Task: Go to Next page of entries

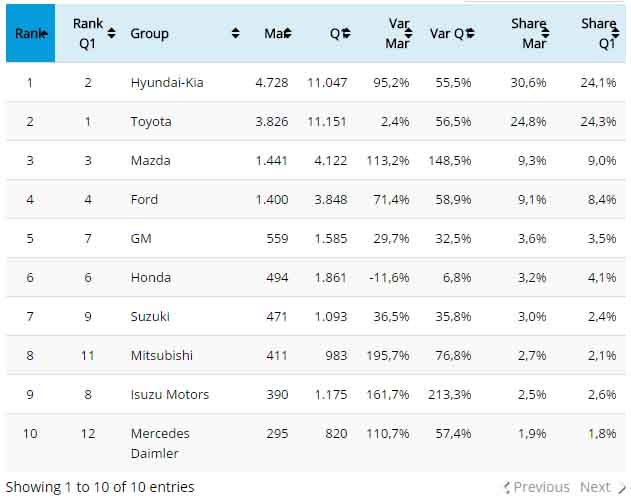Action: click(x=602, y=487)
